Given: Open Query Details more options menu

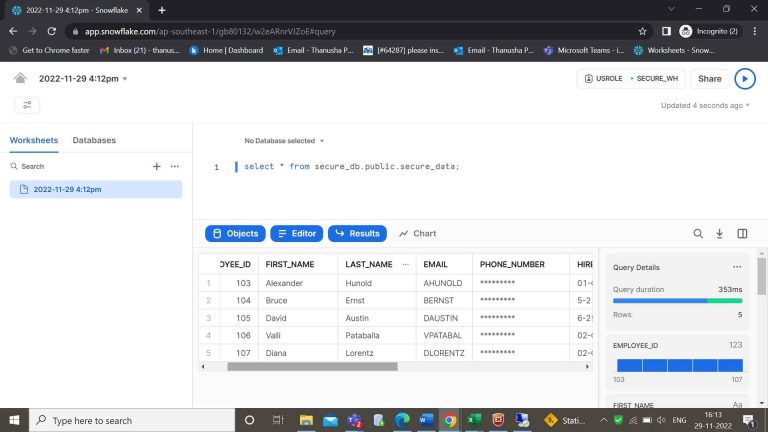Looking at the screenshot, I should [737, 267].
